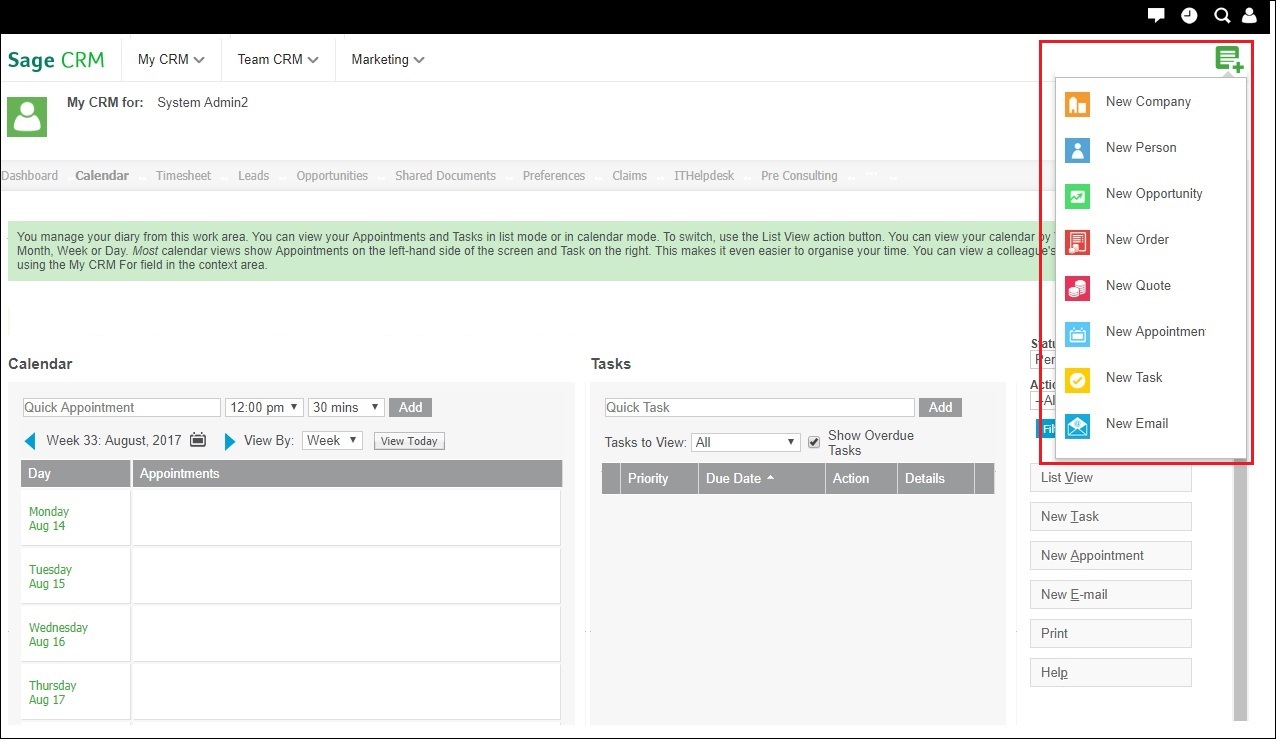Click the New Appointment calendar icon
The width and height of the screenshot is (1277, 739).
coord(1077,334)
